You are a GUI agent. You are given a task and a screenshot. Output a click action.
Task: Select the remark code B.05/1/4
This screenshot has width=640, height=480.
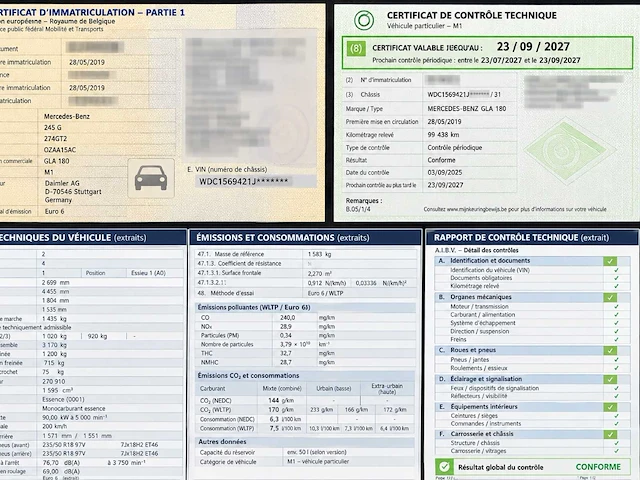[x=358, y=209]
